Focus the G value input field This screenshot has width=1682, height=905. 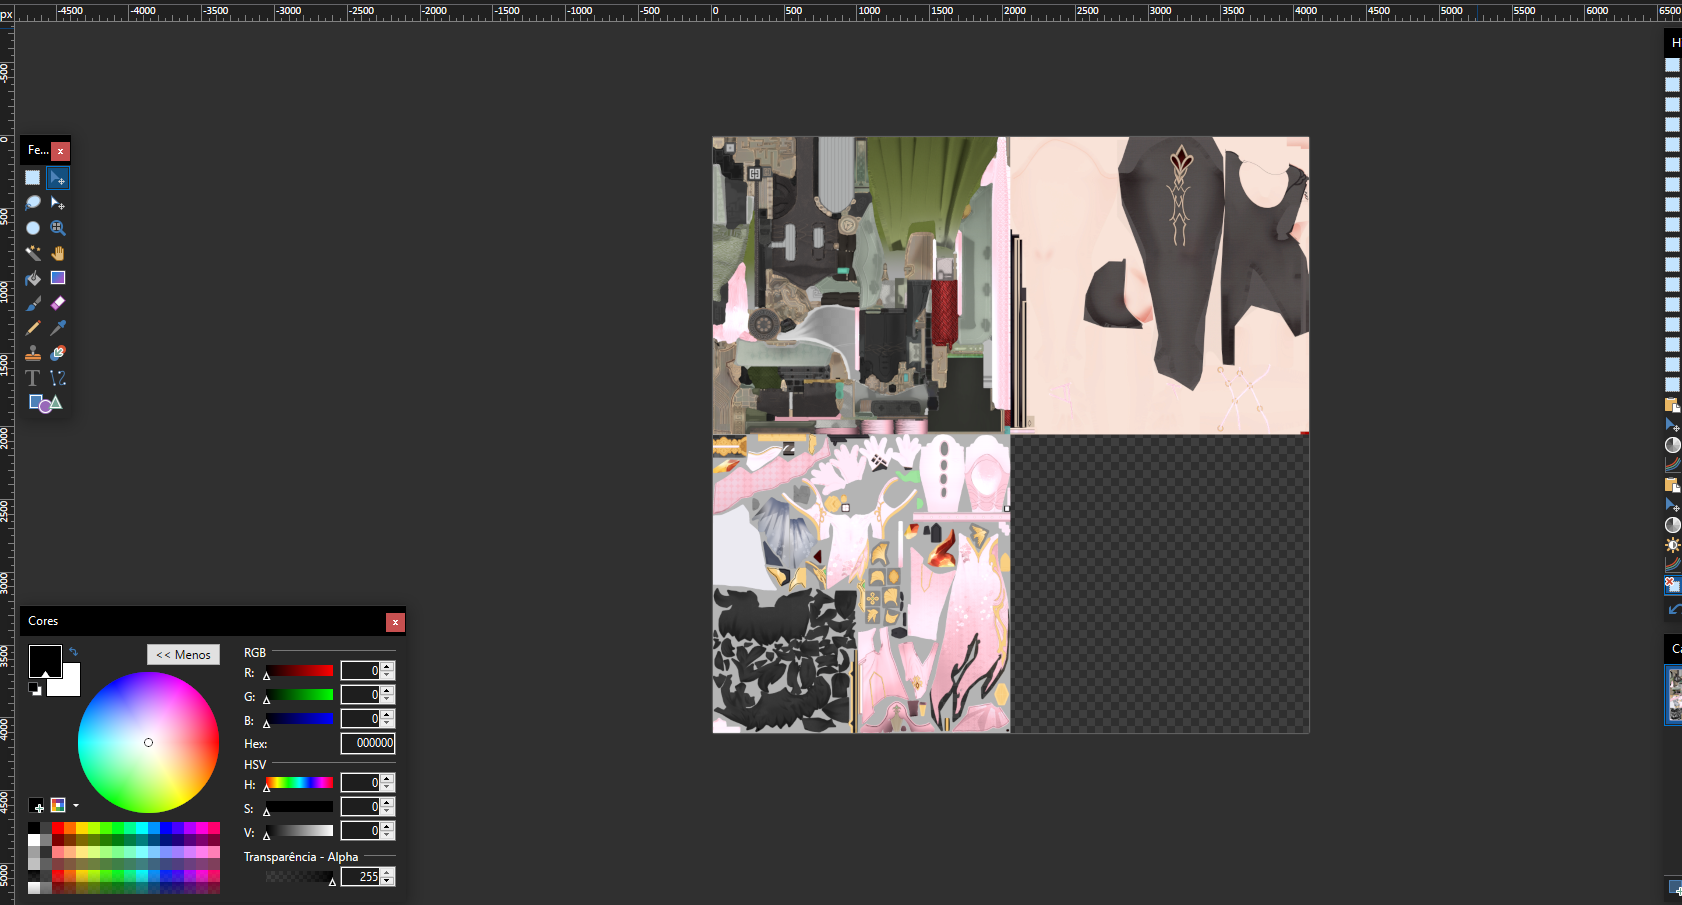pyautogui.click(x=360, y=695)
